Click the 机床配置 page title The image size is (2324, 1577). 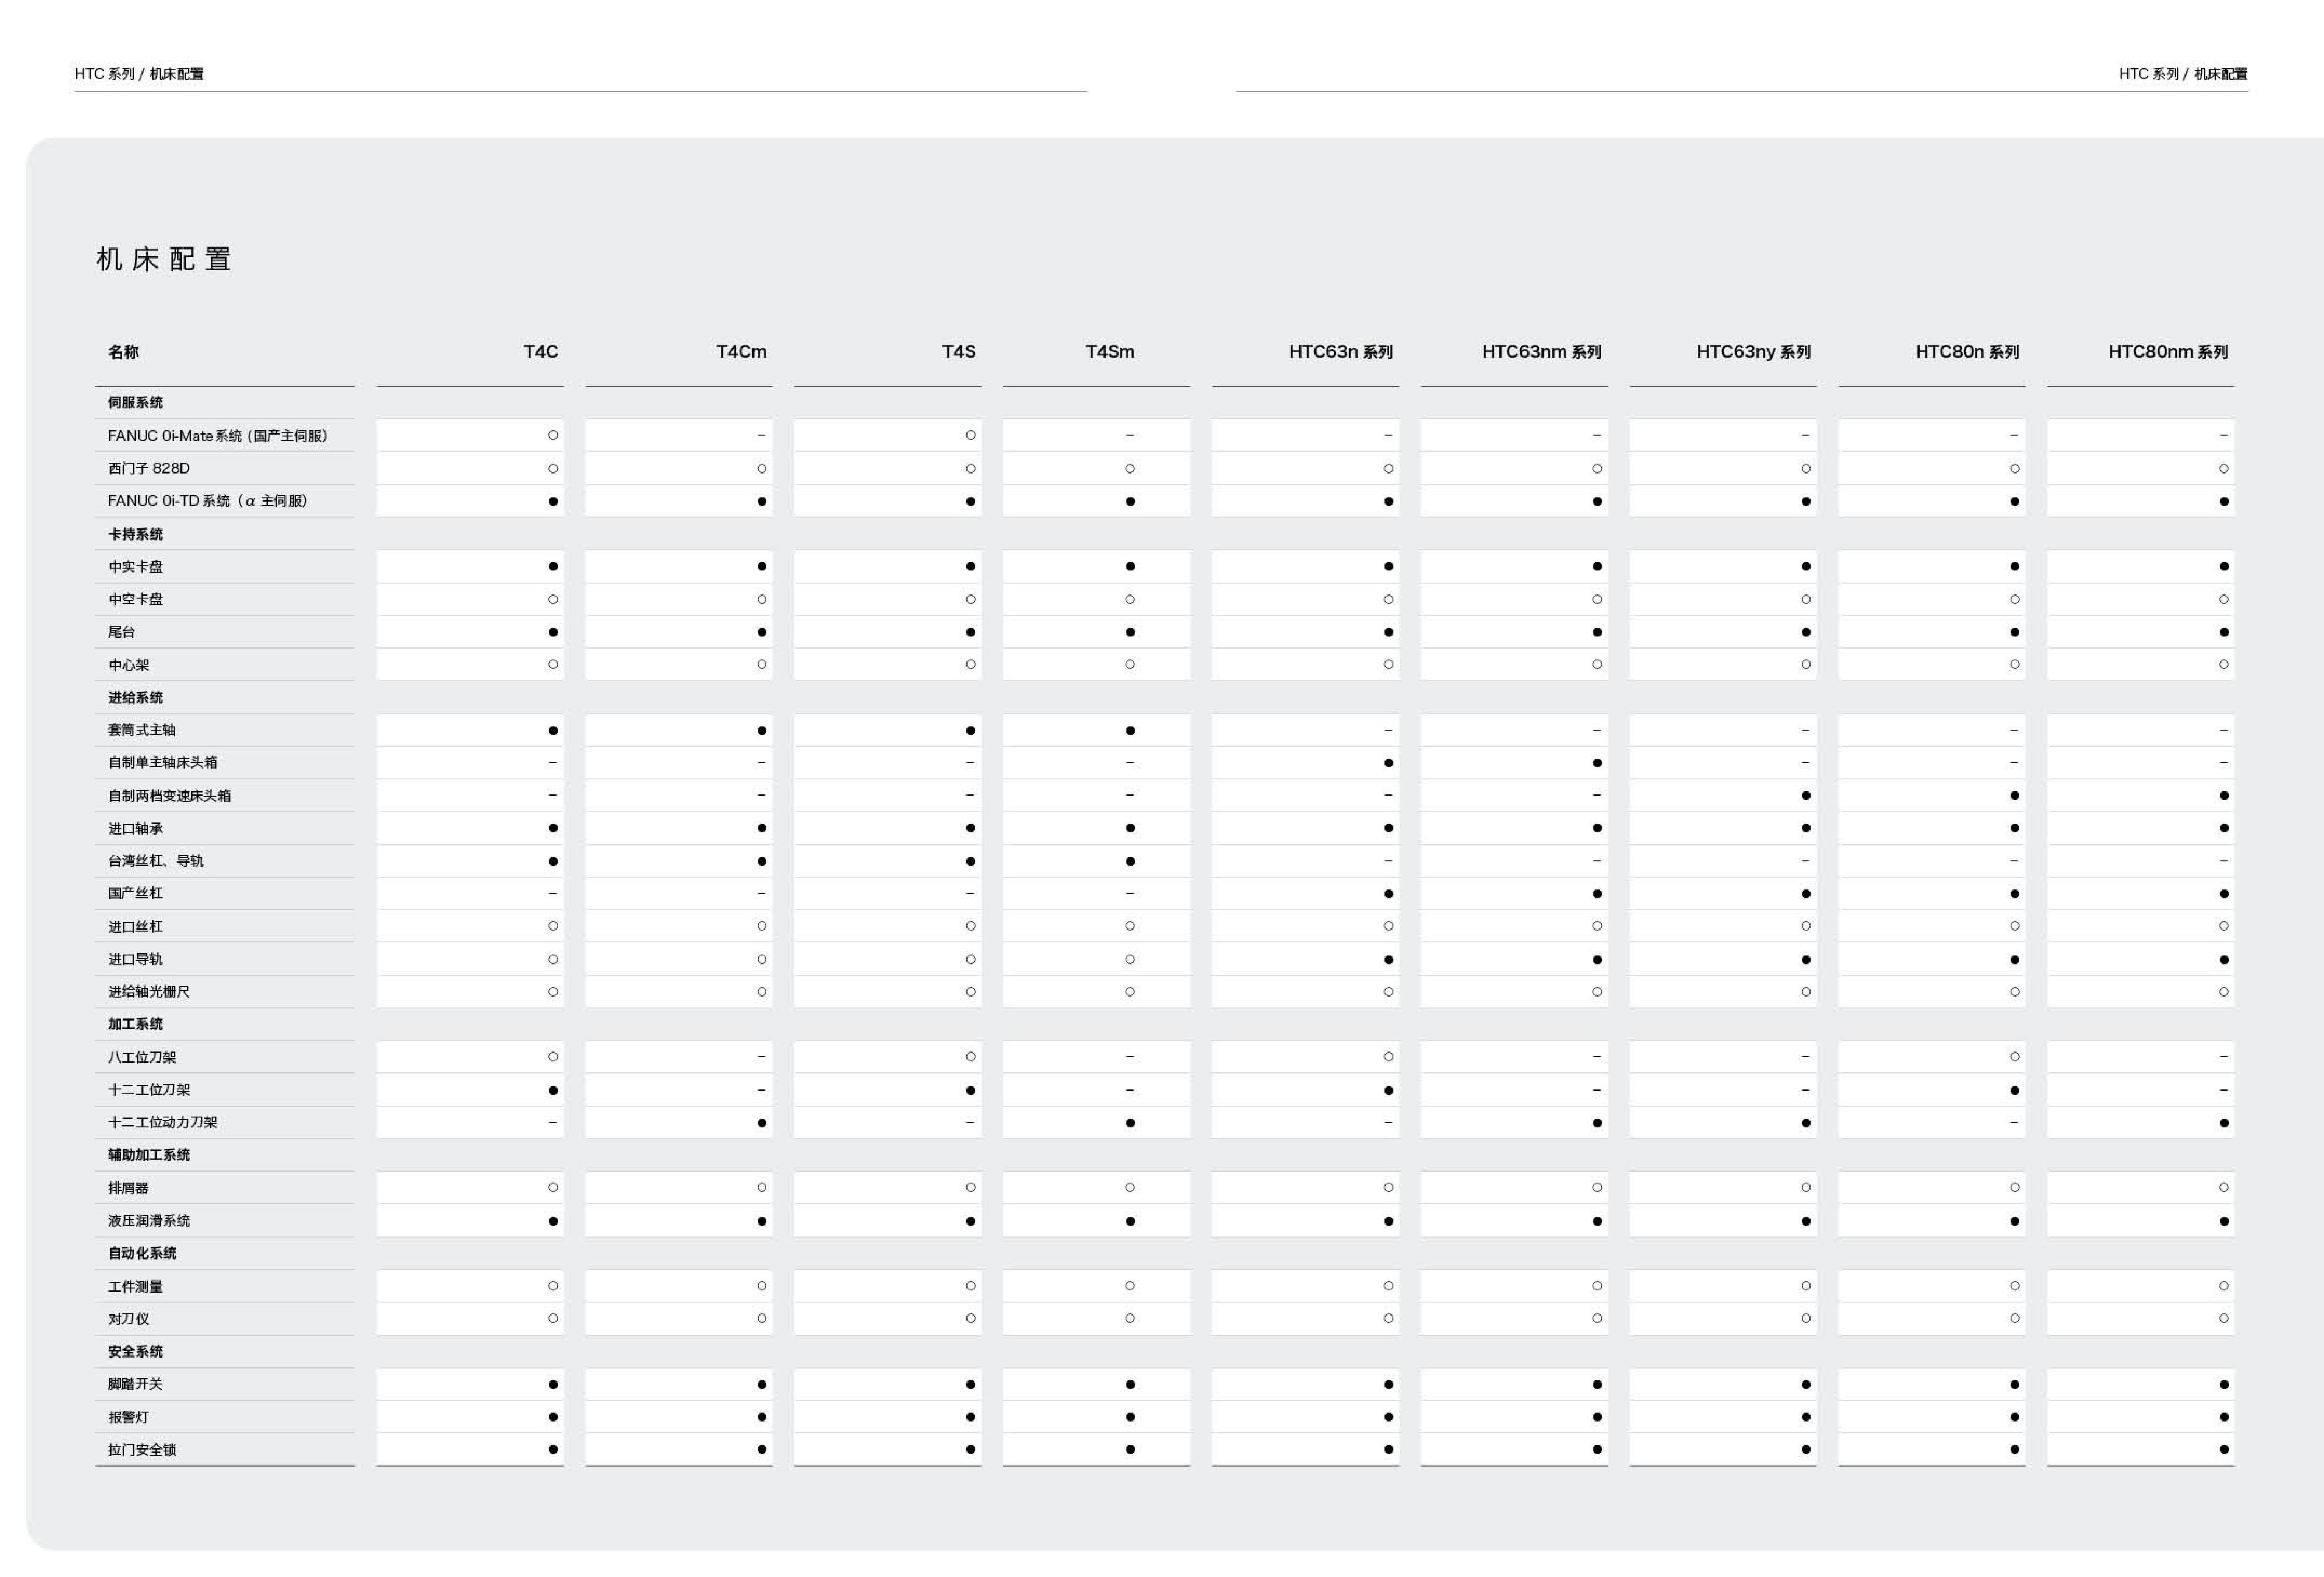(164, 259)
